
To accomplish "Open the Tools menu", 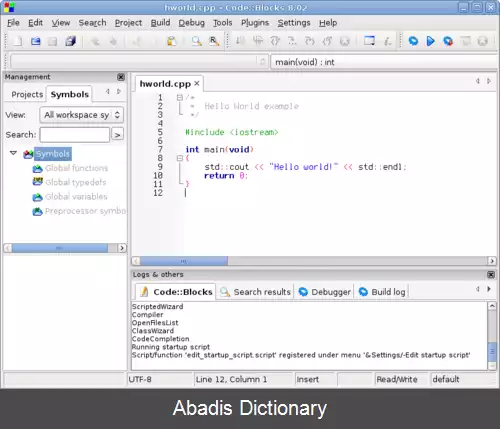I will click(223, 23).
